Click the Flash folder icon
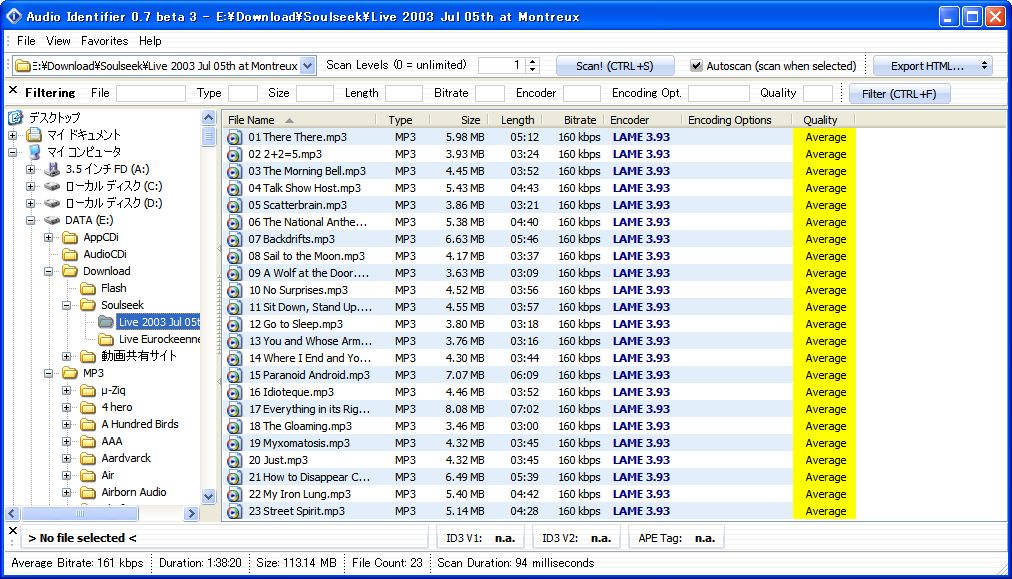The height and width of the screenshot is (579, 1012). click(88, 288)
